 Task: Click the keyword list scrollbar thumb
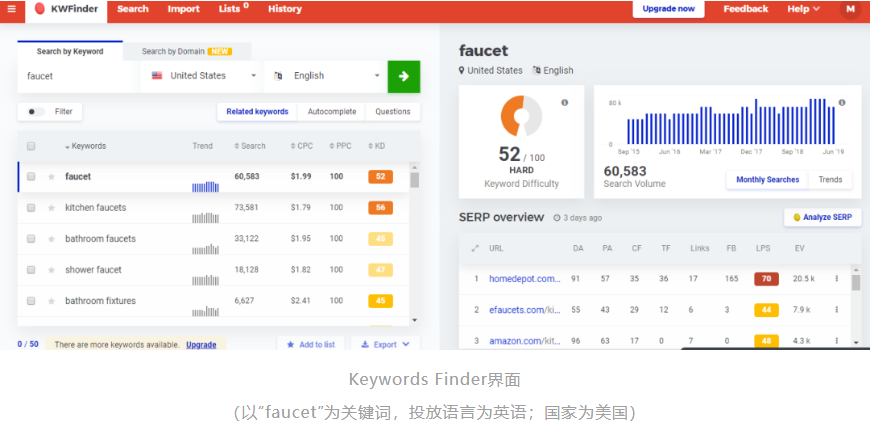(414, 180)
